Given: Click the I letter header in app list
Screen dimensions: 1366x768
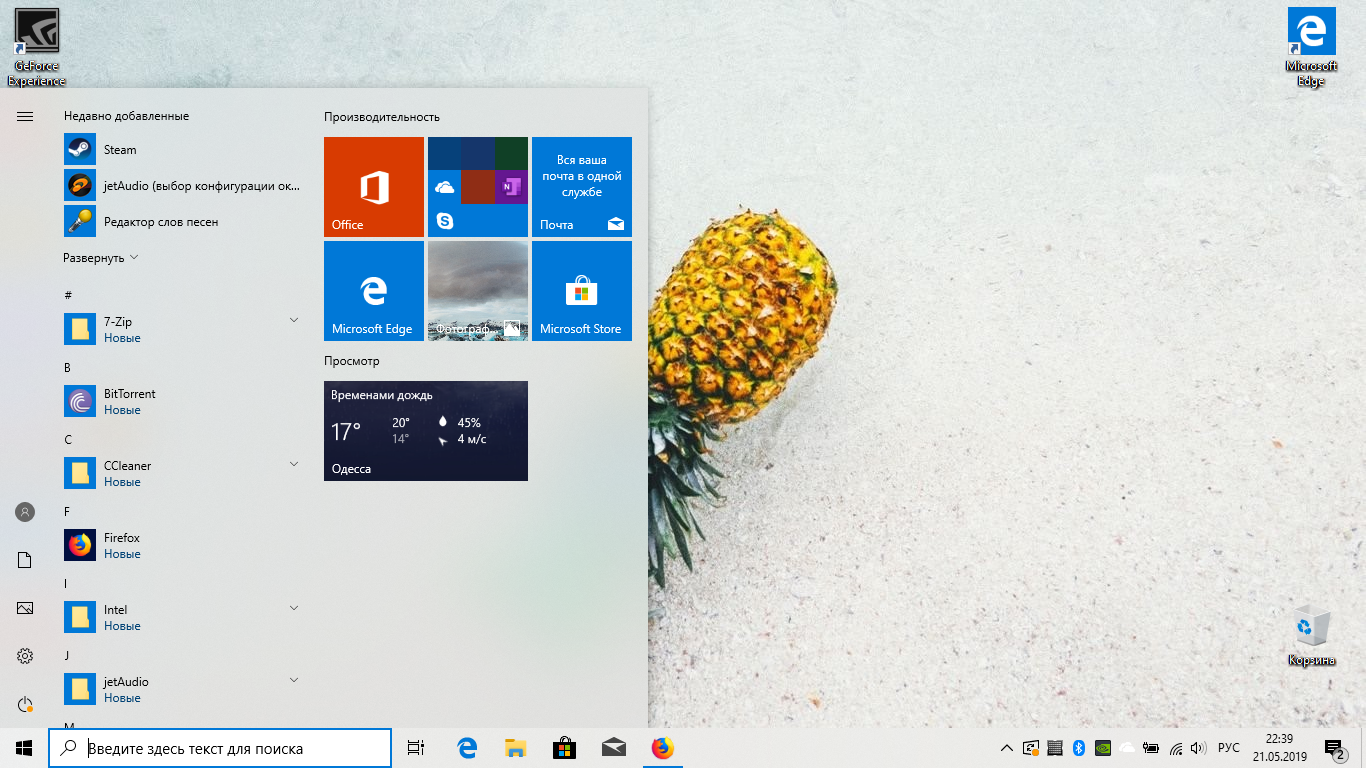Looking at the screenshot, I should tap(66, 583).
